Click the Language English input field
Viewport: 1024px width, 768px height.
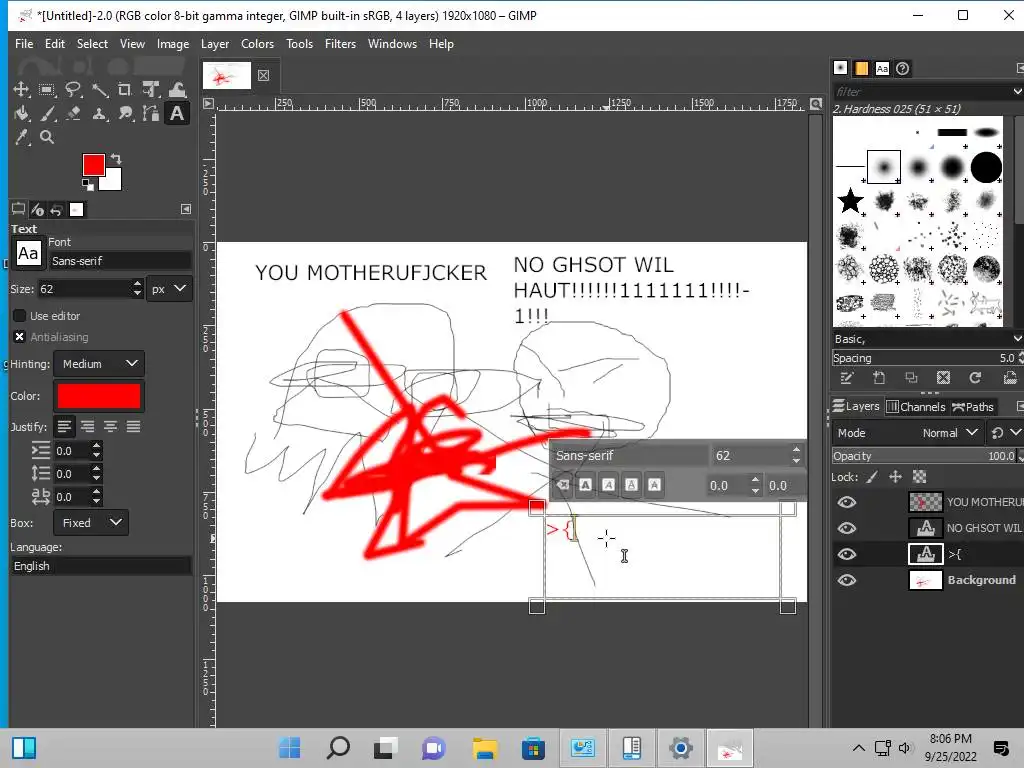(101, 566)
